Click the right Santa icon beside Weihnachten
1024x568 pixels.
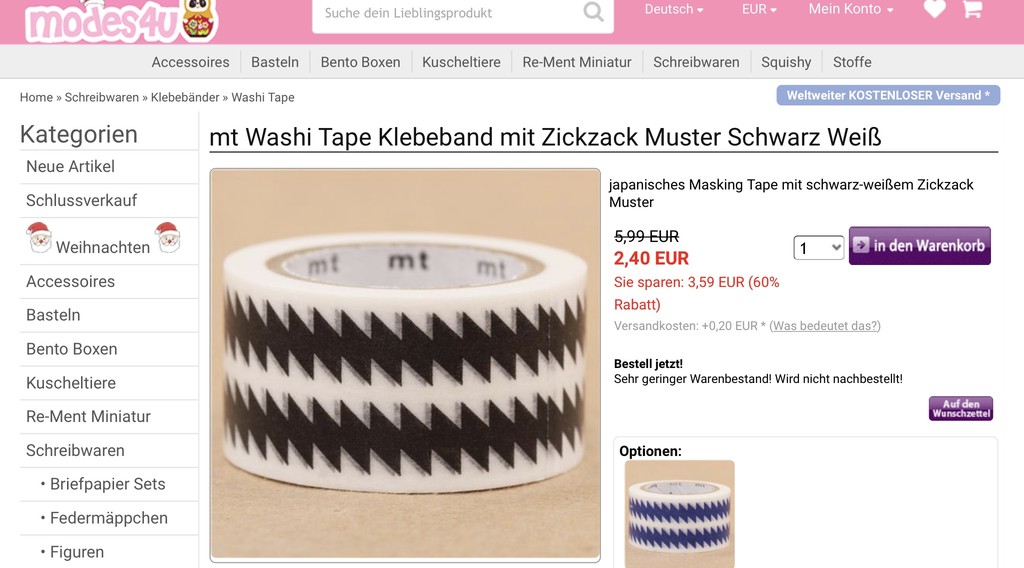coord(168,237)
